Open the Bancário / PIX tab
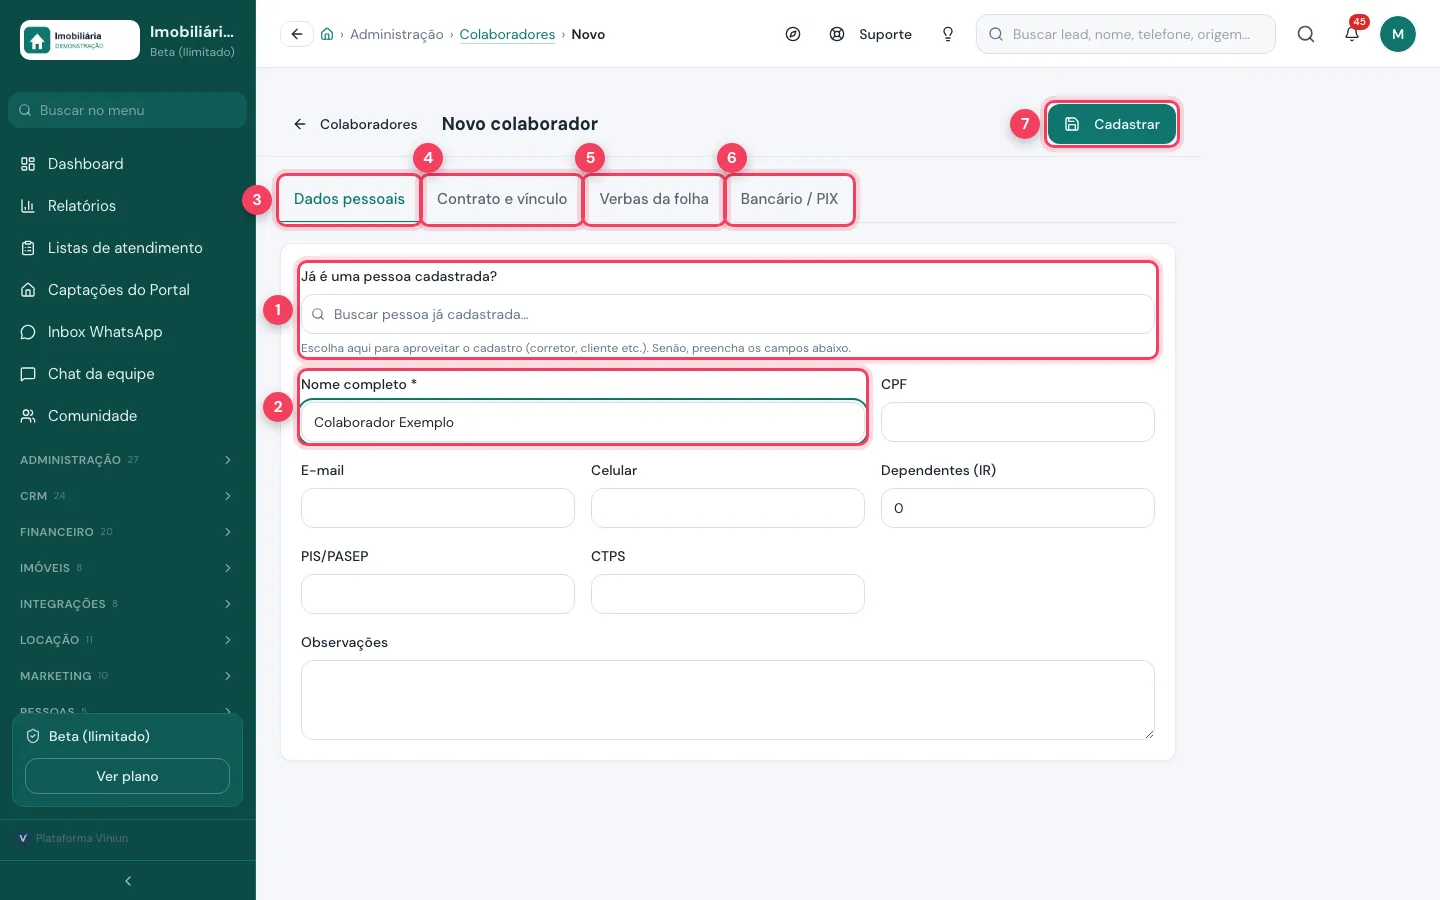The image size is (1440, 900). coord(789,199)
